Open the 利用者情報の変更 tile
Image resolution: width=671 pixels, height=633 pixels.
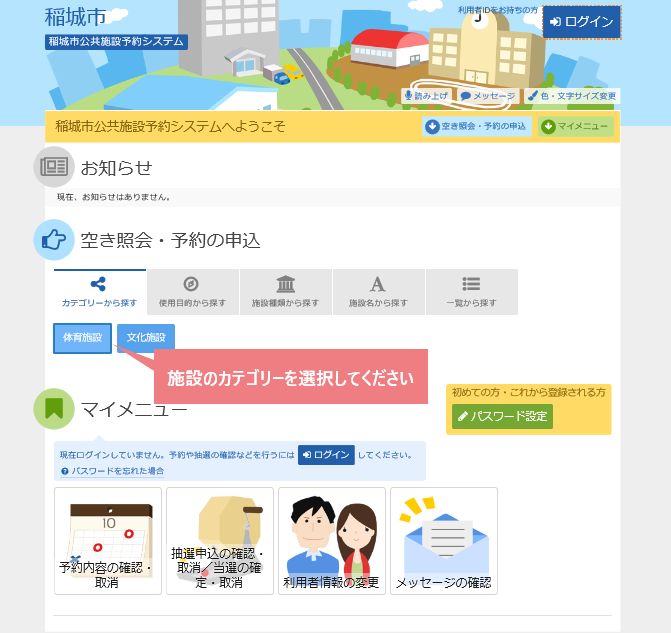coord(332,541)
